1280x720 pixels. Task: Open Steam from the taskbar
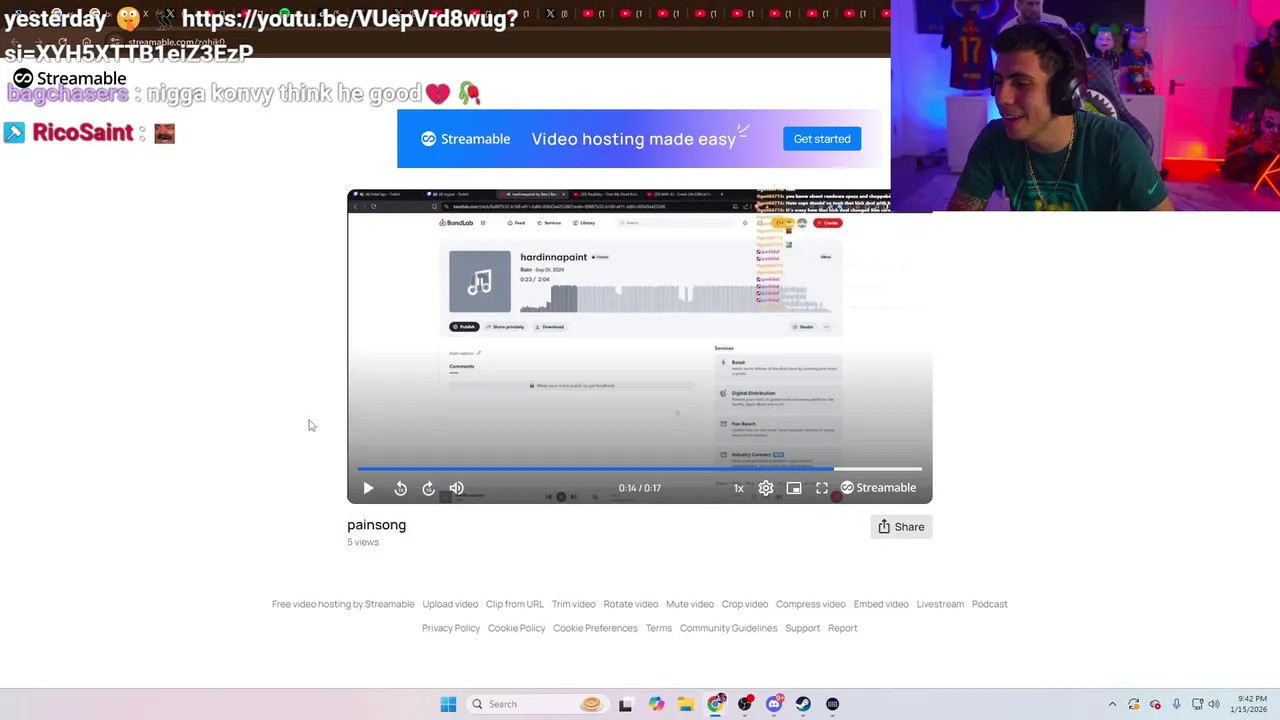click(803, 704)
